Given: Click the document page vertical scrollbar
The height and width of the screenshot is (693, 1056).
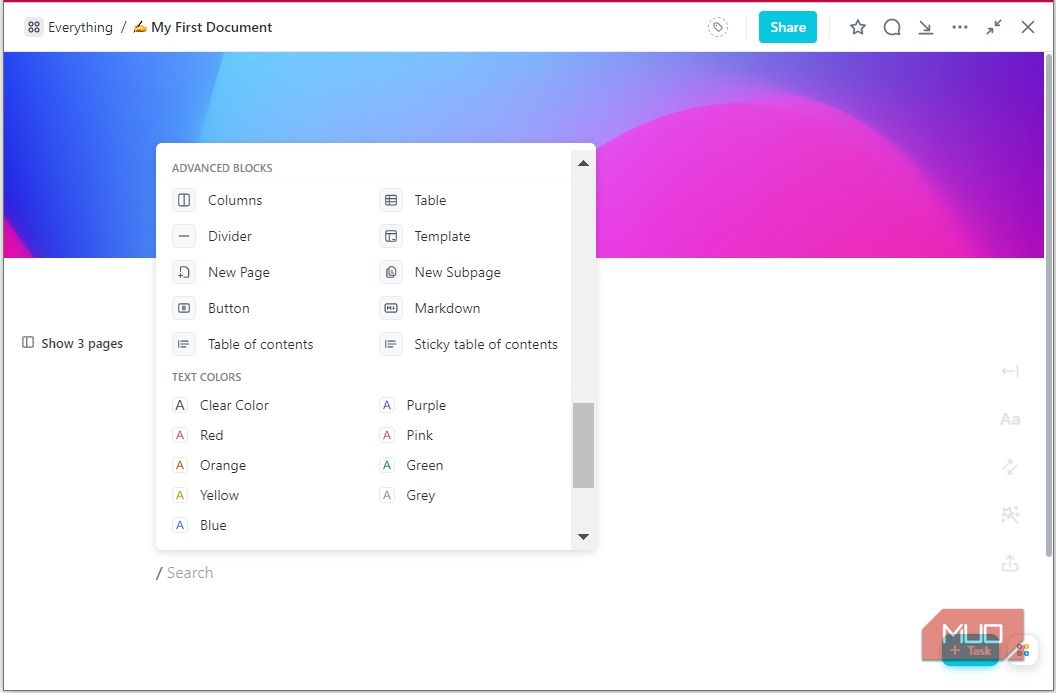Looking at the screenshot, I should click(1049, 306).
